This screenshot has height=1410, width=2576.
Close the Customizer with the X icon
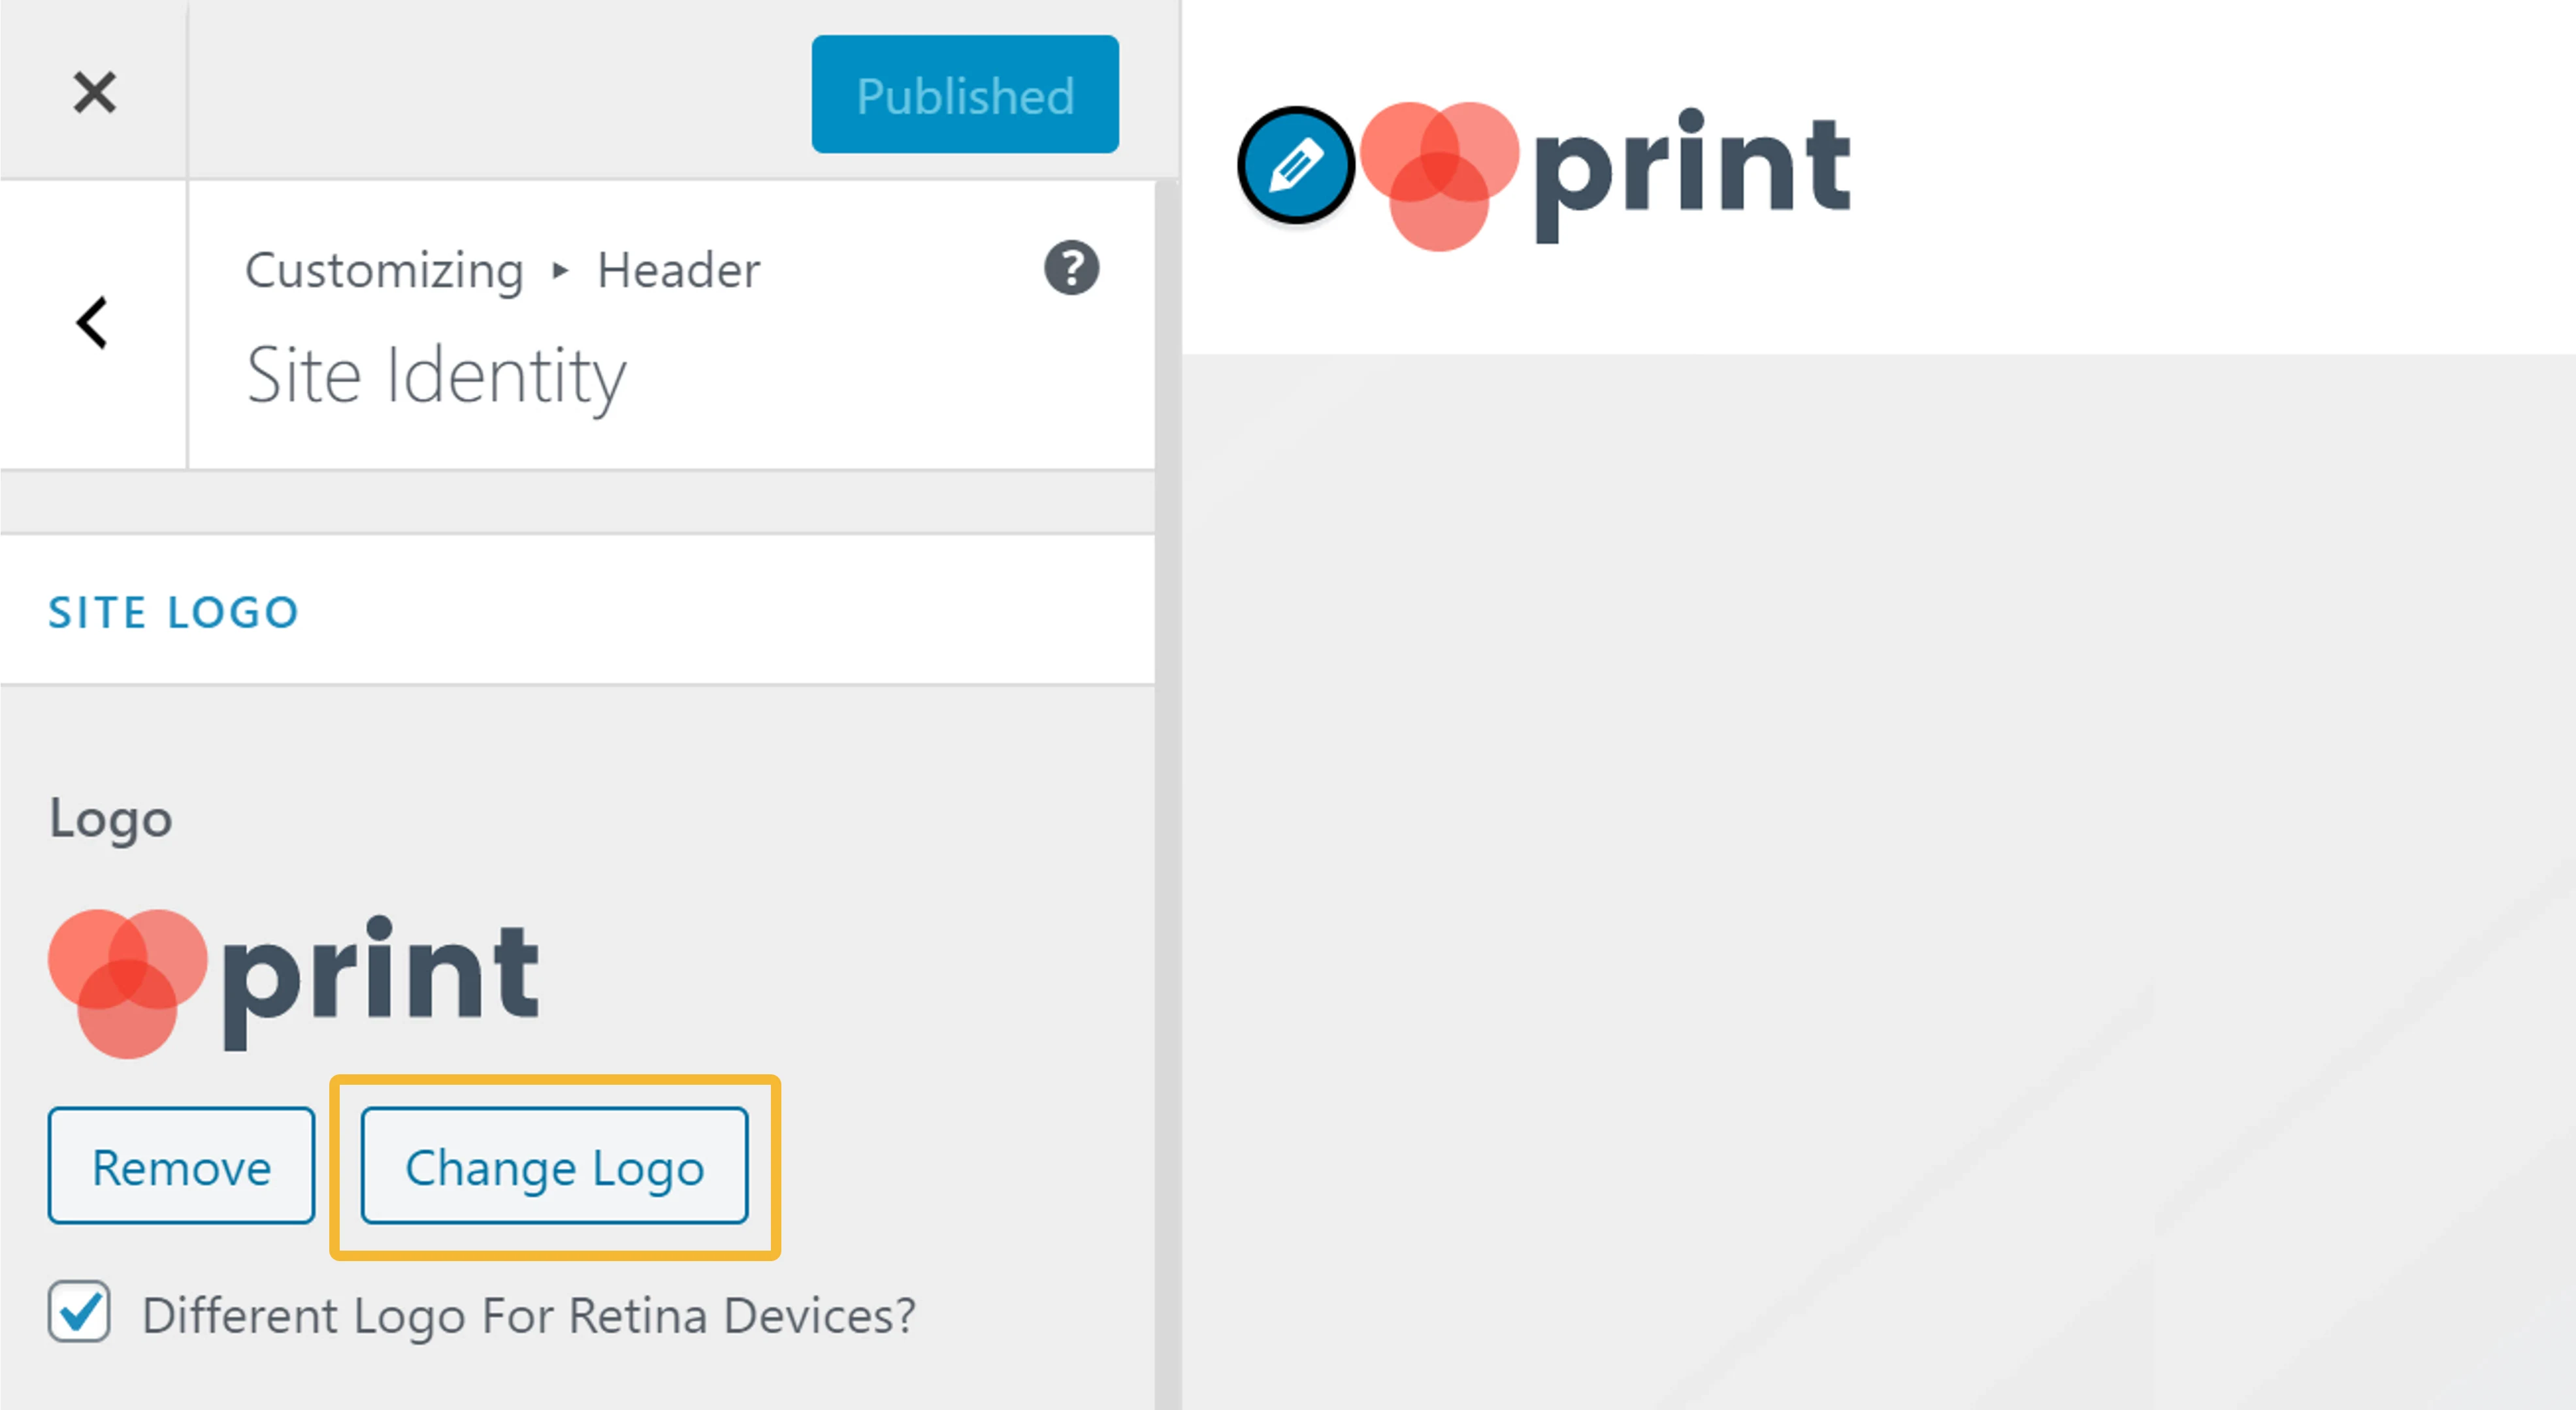coord(94,92)
